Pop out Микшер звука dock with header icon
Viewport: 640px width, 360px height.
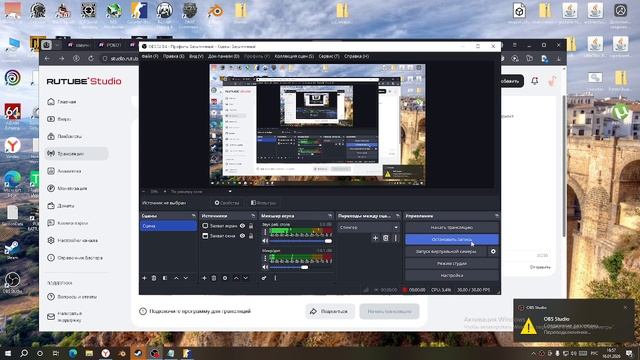(330, 216)
